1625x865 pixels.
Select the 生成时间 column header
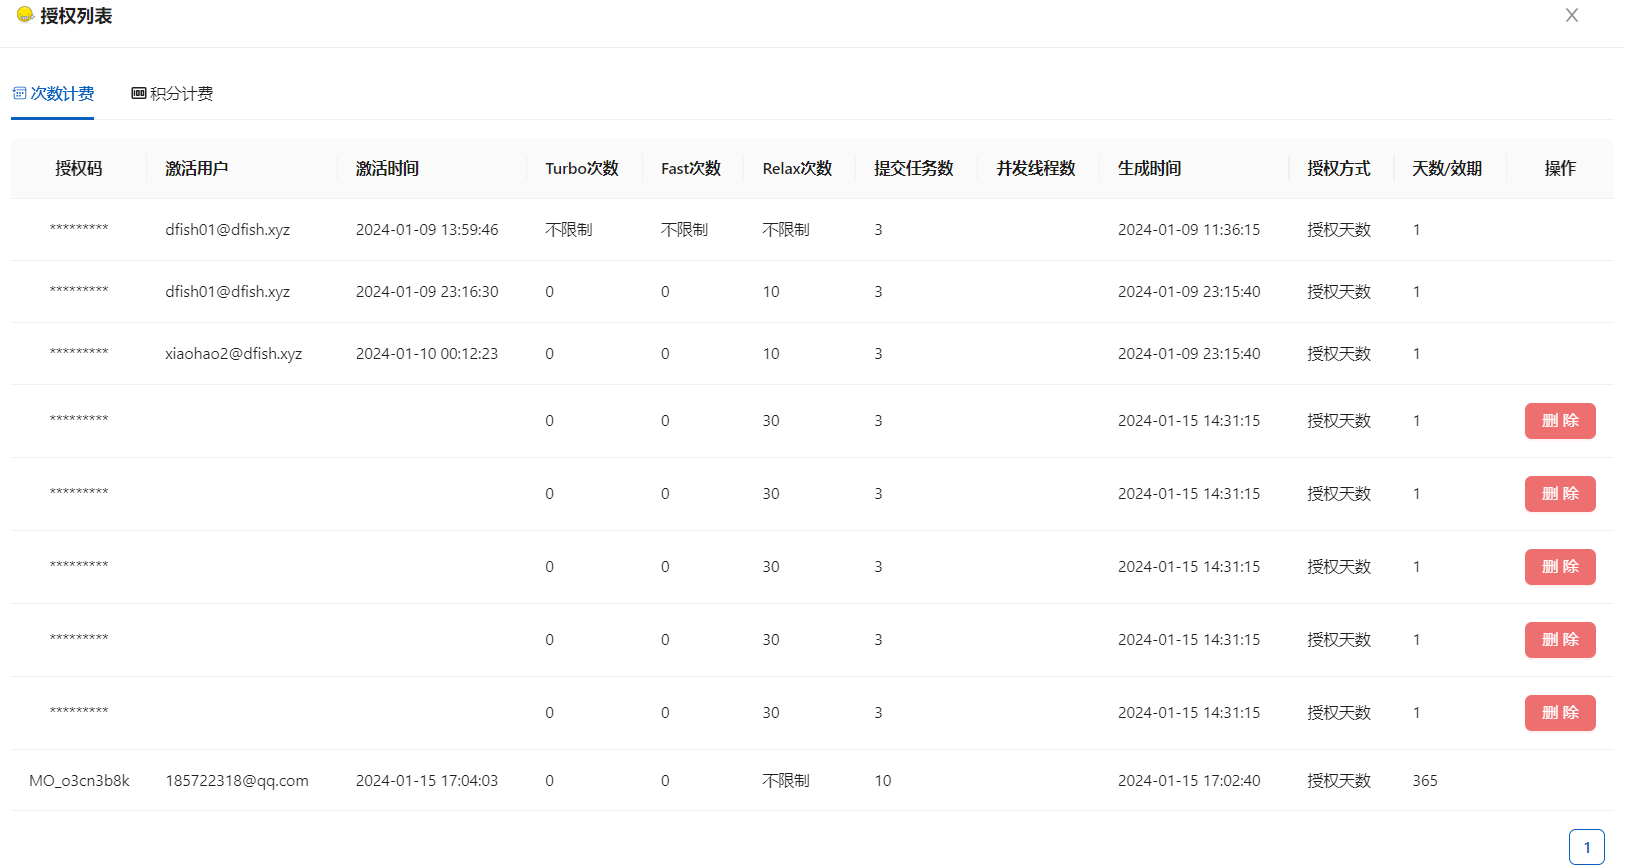1149,169
